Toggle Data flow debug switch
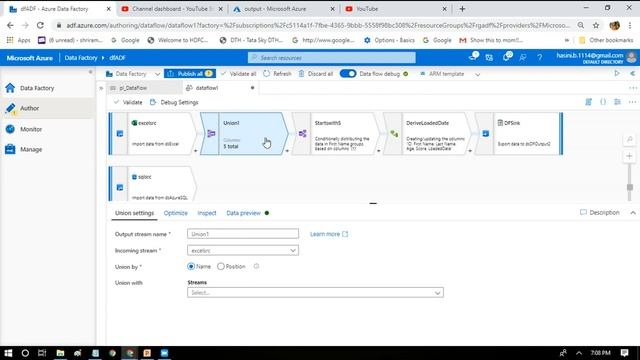 pyautogui.click(x=348, y=73)
